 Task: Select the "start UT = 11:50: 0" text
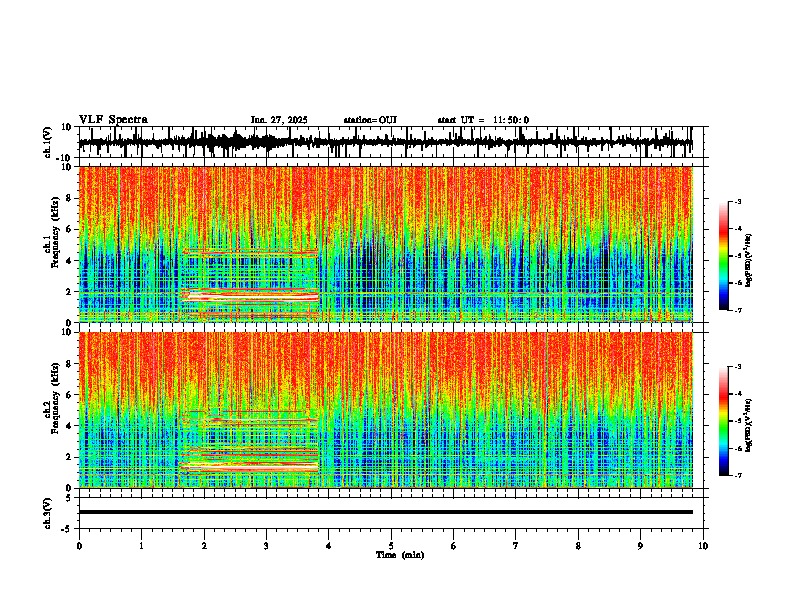click(483, 120)
